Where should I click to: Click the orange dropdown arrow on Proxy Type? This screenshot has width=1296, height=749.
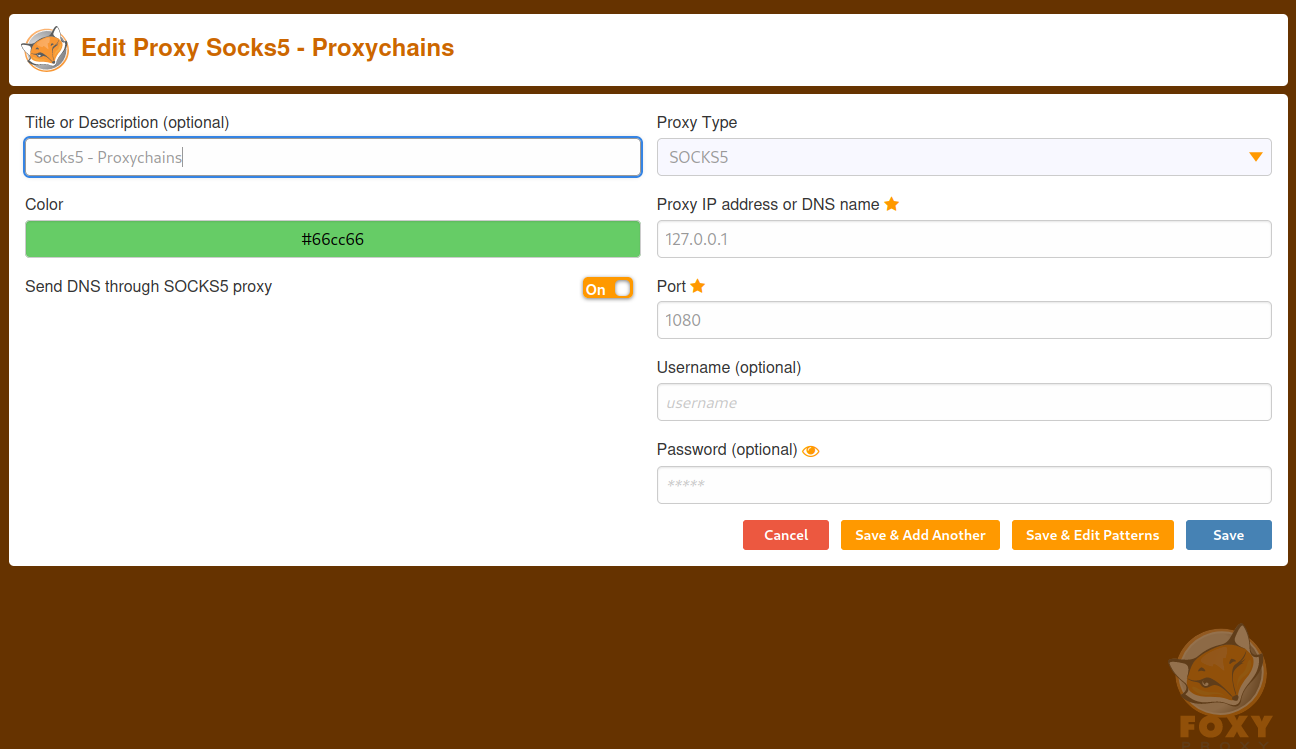[x=1256, y=157]
